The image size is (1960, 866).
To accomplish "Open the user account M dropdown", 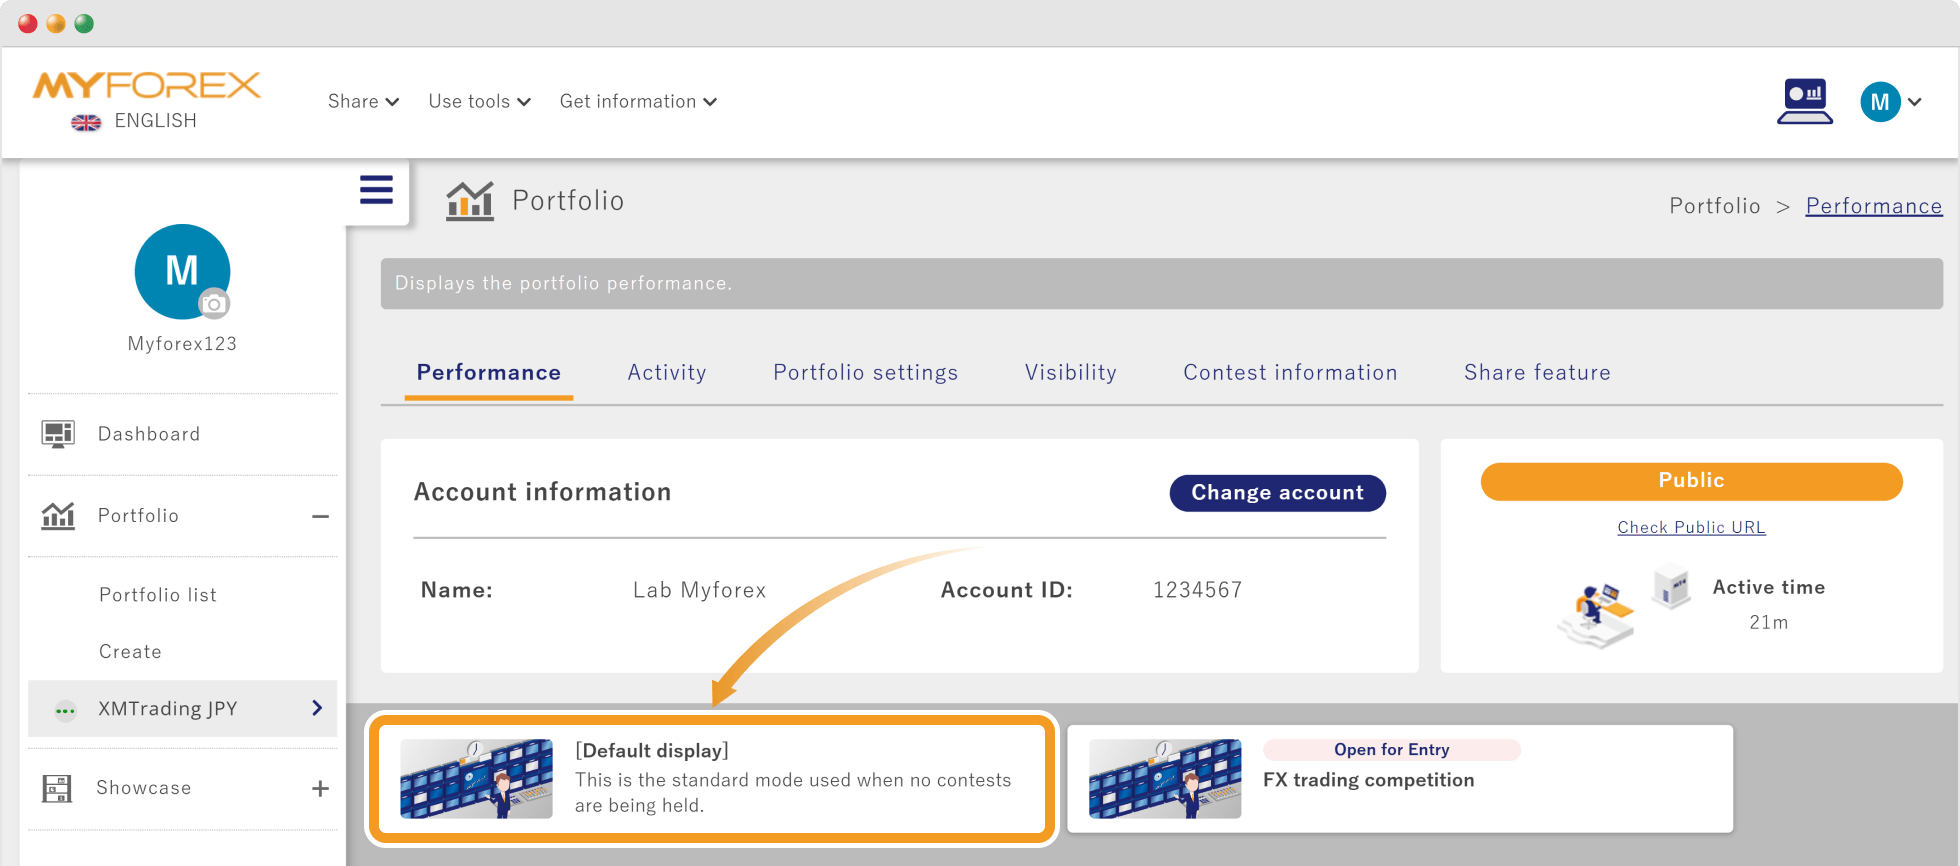I will click(x=1890, y=102).
